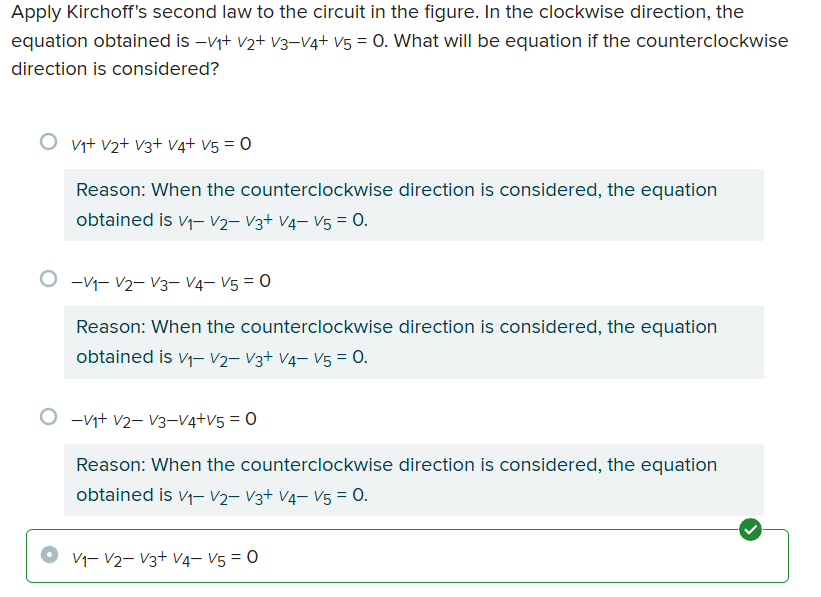The height and width of the screenshot is (597, 821).
Task: Click the equation inside the third reason box
Action: (x=273, y=496)
